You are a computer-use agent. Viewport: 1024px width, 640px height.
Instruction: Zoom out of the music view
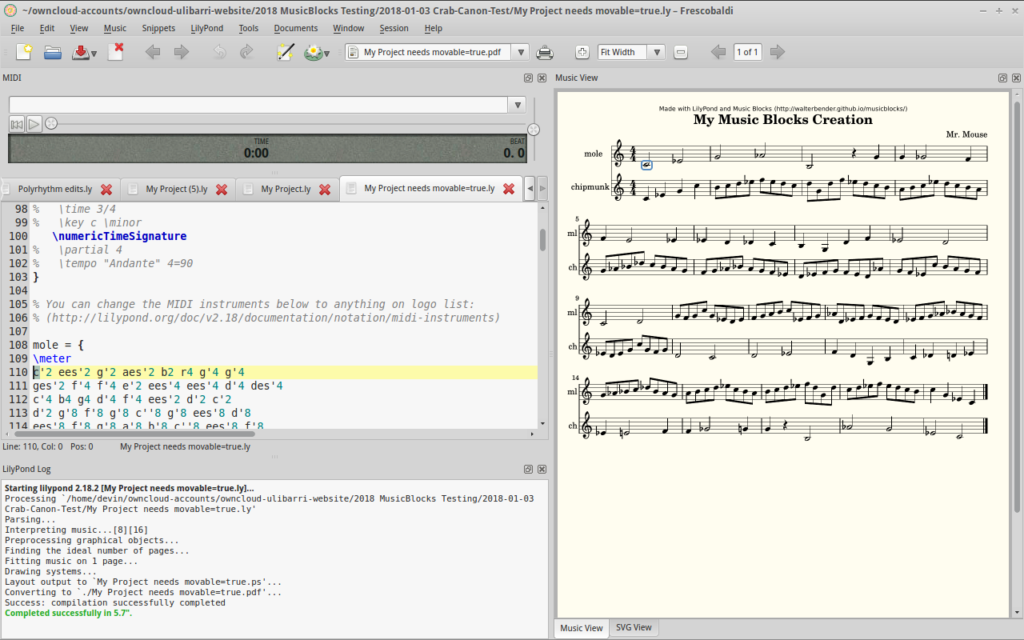(x=680, y=52)
